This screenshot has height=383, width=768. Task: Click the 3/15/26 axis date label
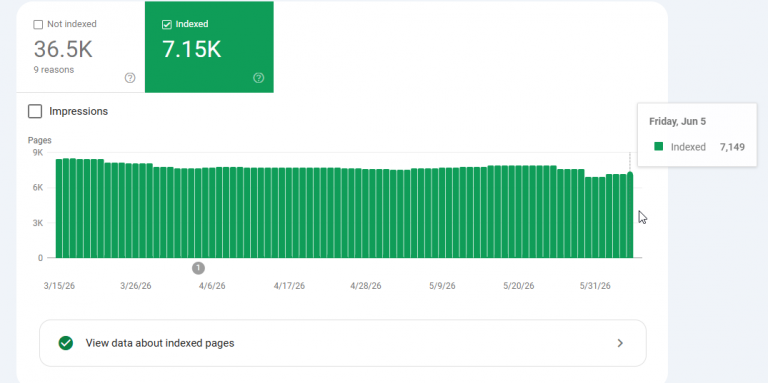(x=59, y=286)
